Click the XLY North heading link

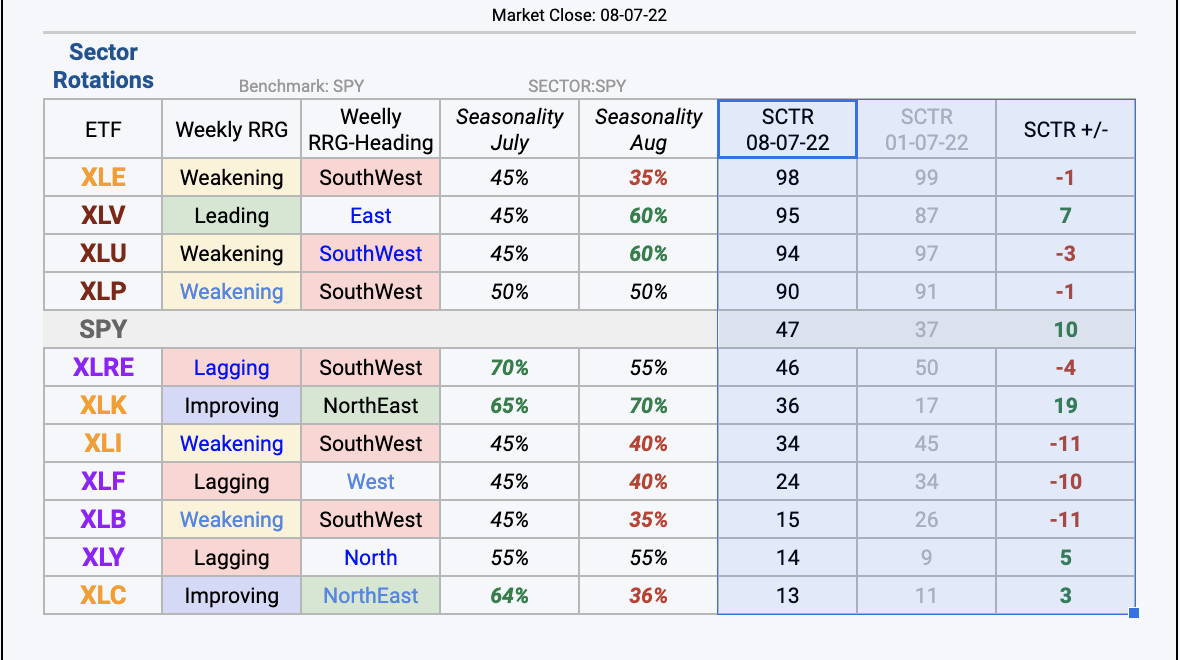coord(370,558)
